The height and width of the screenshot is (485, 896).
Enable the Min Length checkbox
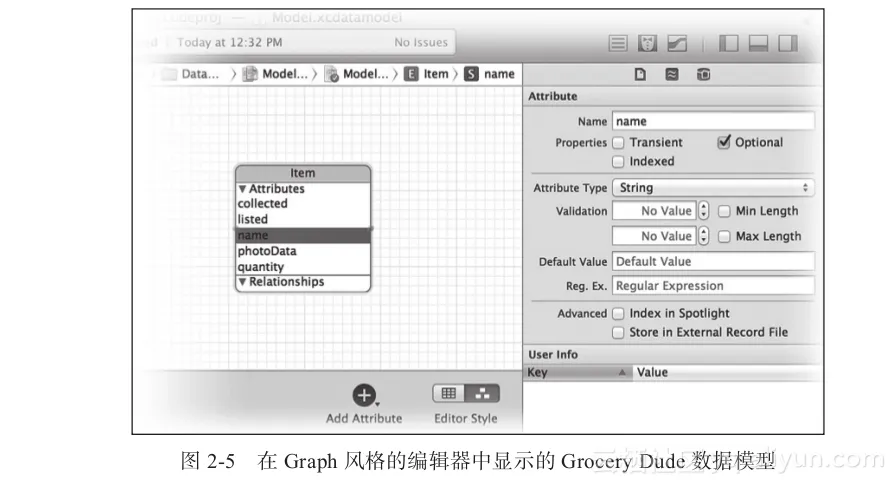pyautogui.click(x=724, y=211)
